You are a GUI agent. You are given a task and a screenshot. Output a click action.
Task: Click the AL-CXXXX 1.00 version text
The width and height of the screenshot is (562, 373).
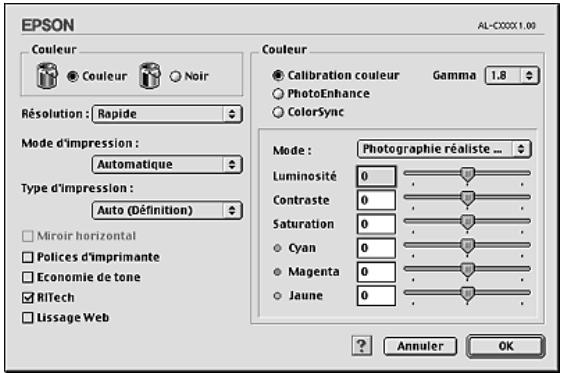(x=506, y=26)
